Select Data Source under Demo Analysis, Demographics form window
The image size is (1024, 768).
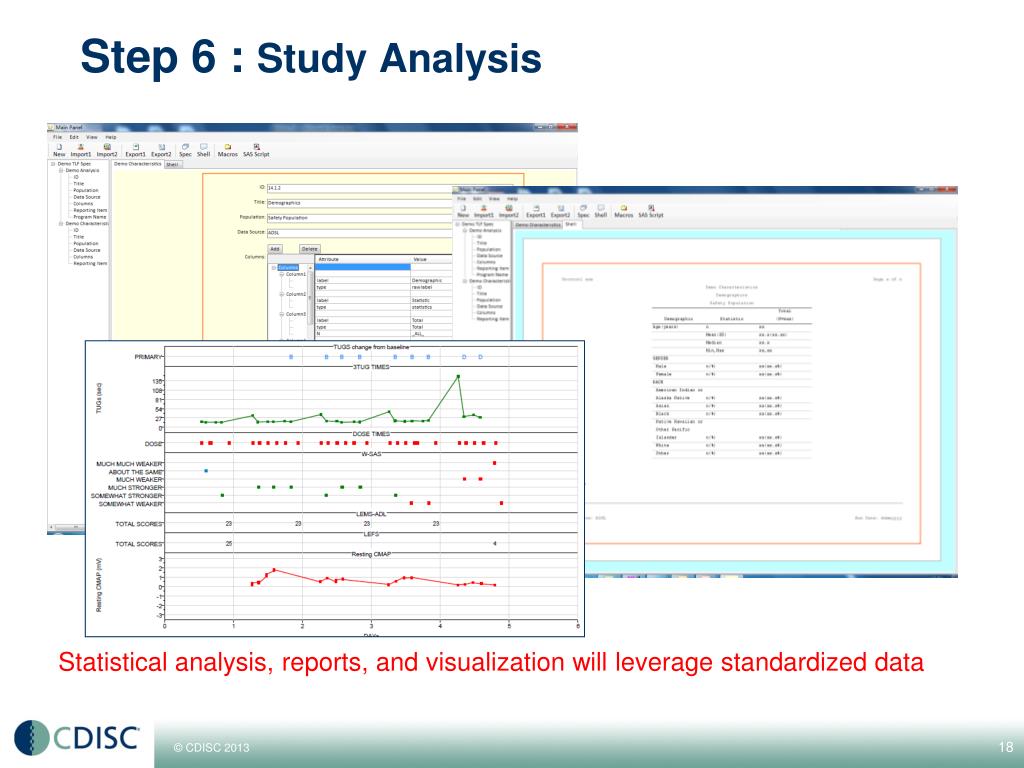click(87, 197)
